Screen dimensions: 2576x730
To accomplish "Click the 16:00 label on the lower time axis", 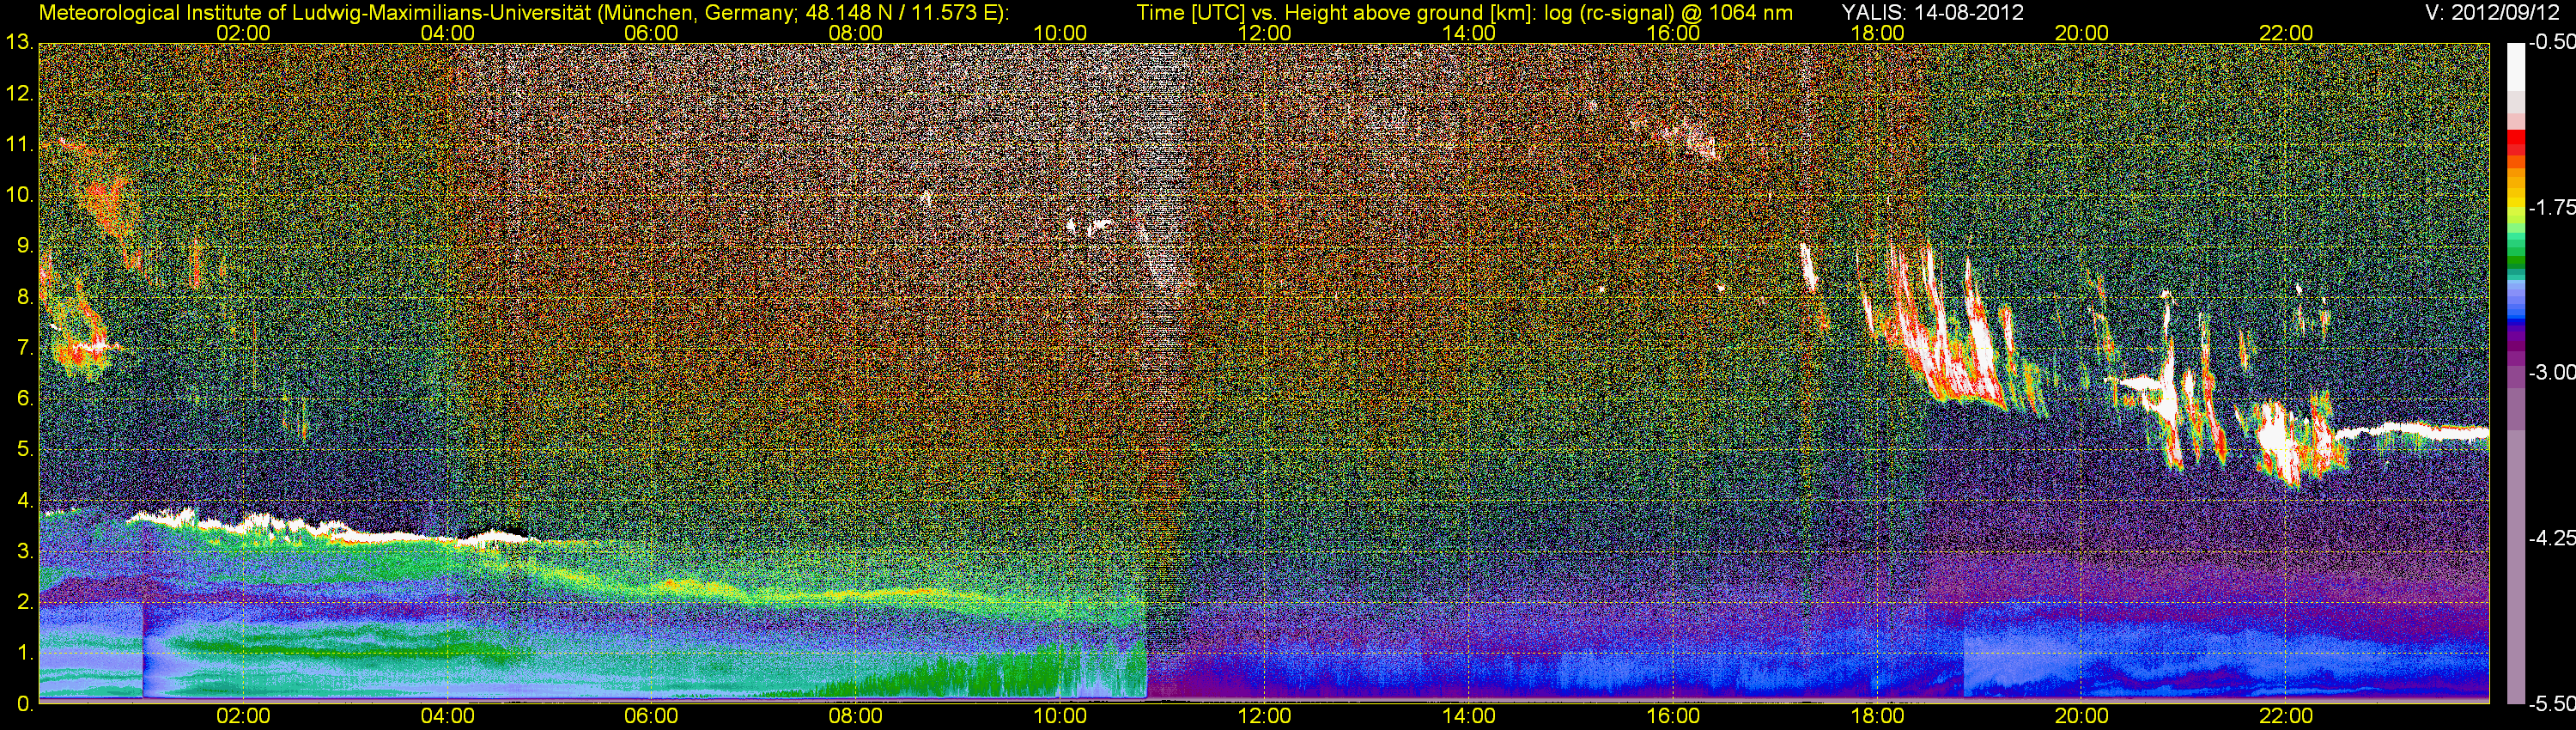I will click(x=1673, y=716).
